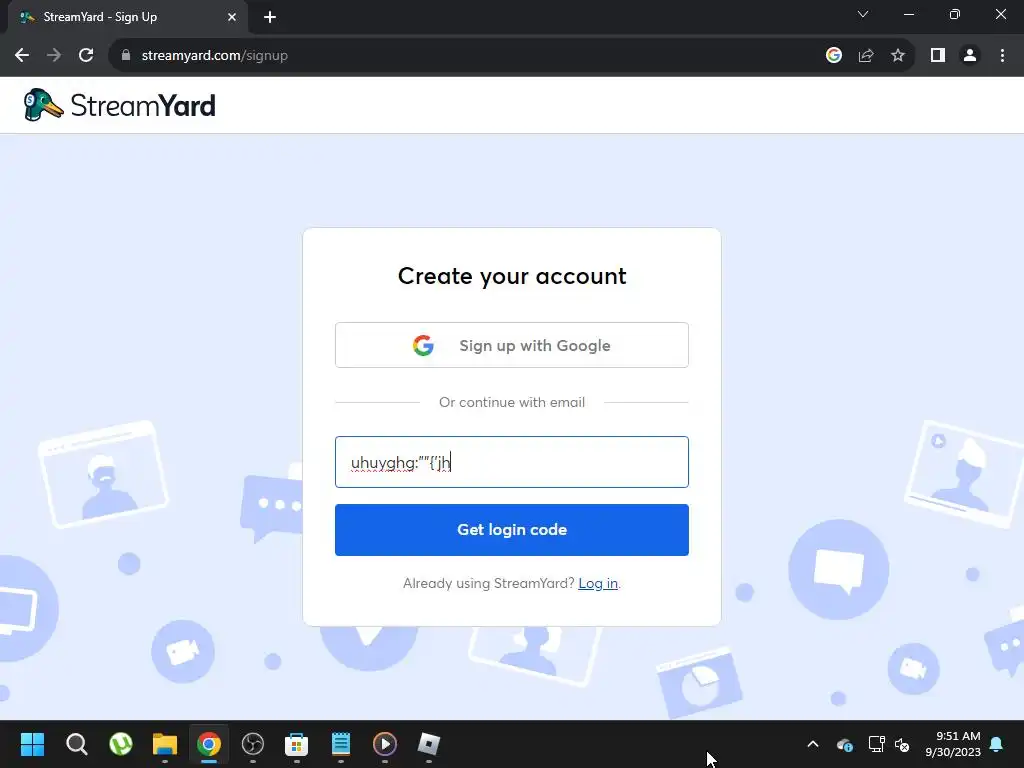Click the browser forward arrow
Screen dimensions: 1024x768
click(54, 56)
